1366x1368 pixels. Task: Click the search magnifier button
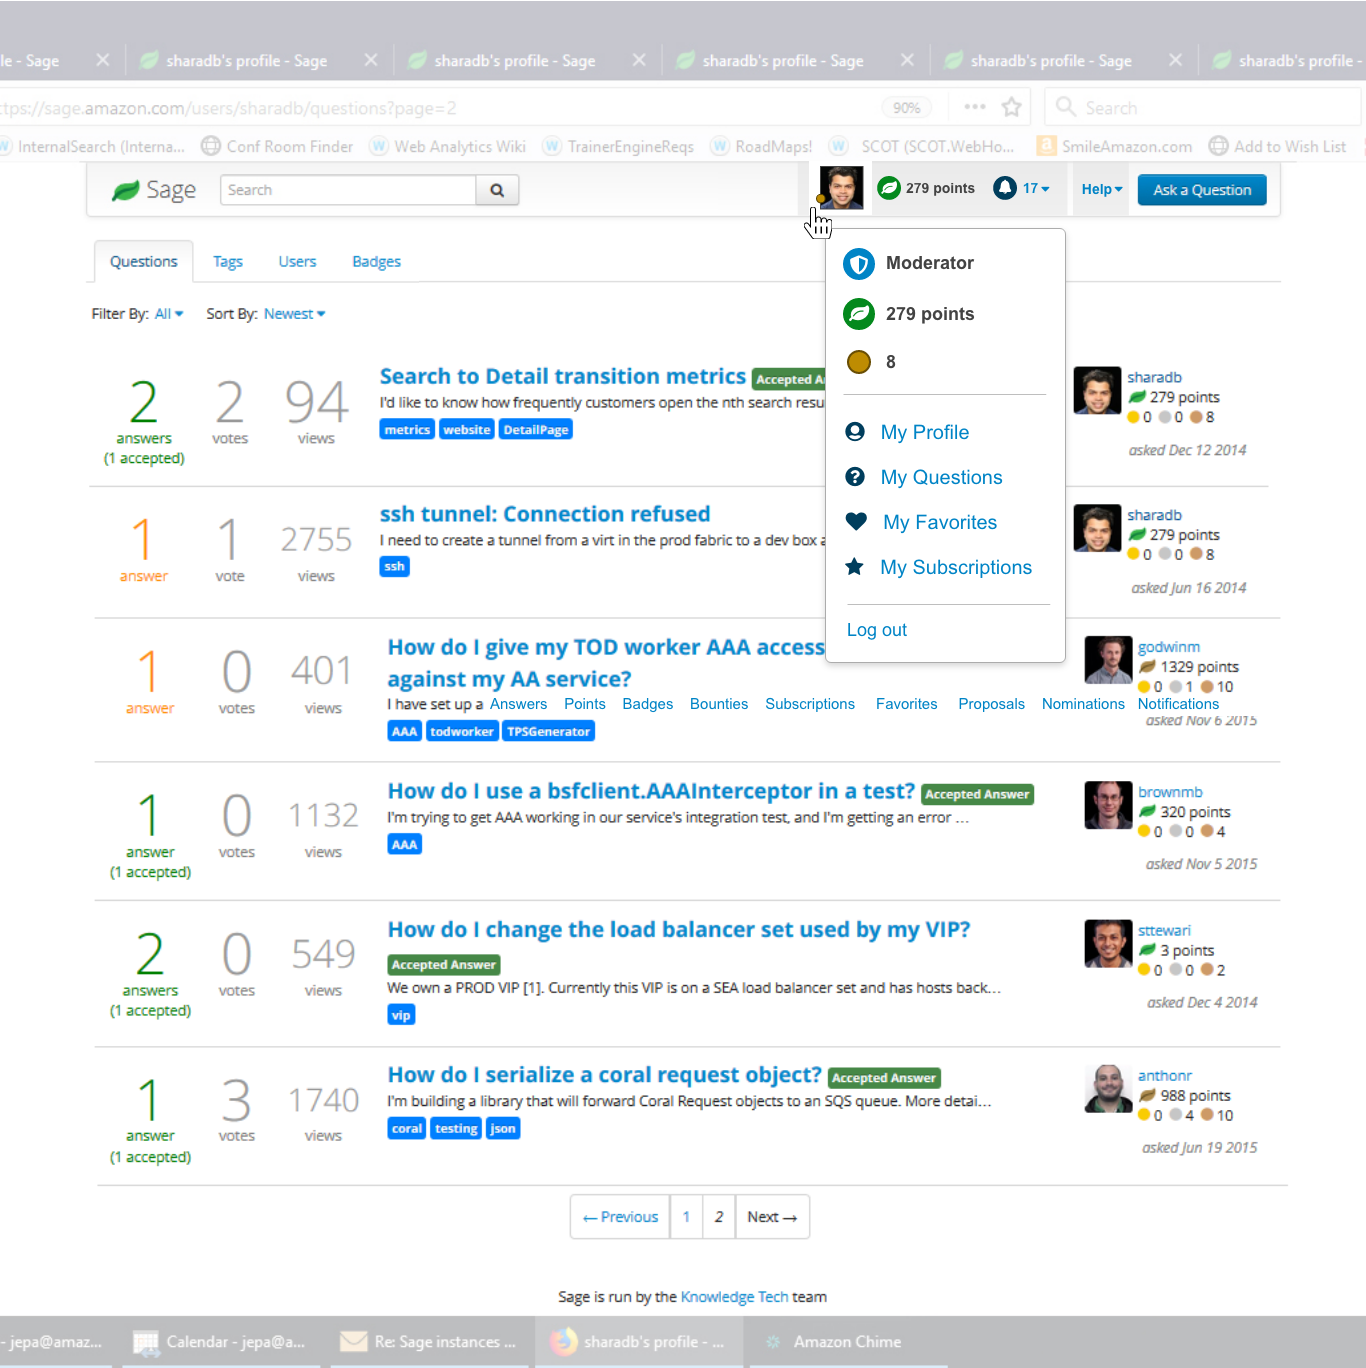click(x=497, y=190)
